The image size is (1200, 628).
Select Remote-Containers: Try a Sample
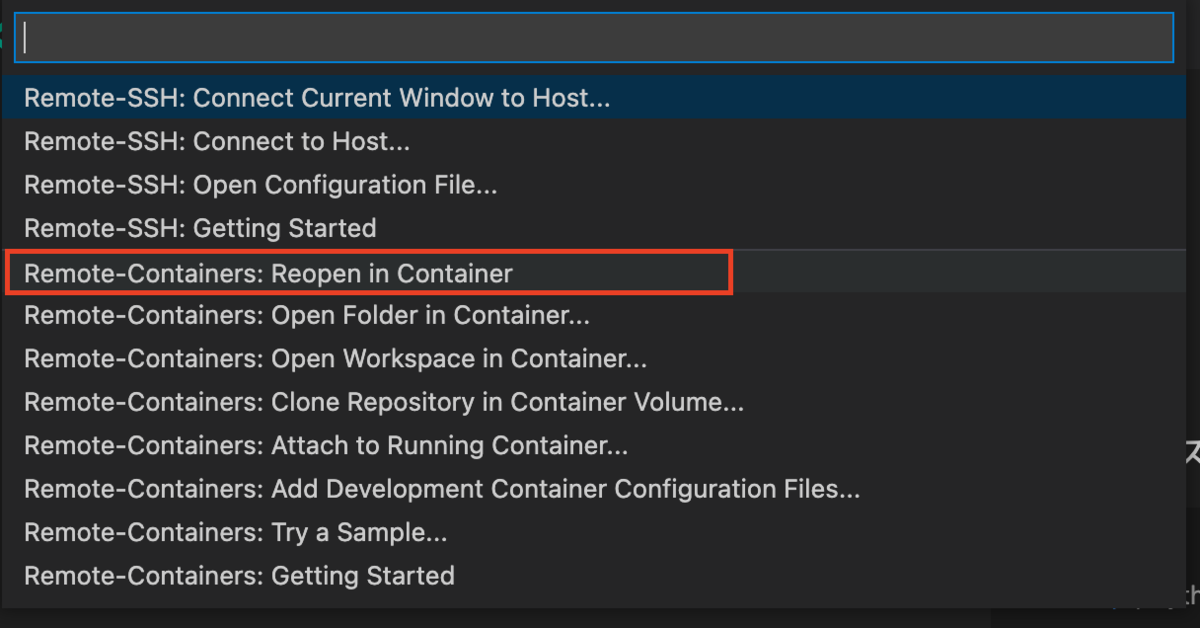point(235,533)
